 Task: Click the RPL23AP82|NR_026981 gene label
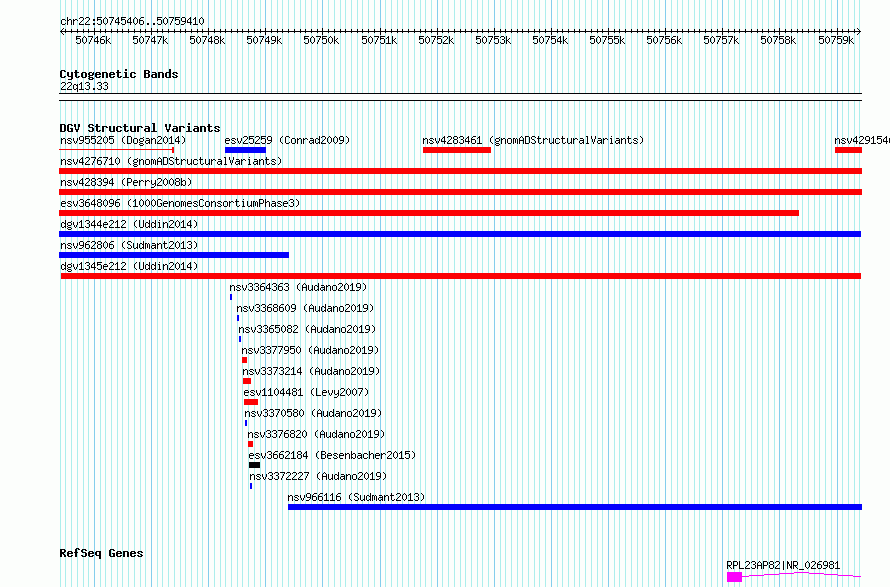[783, 565]
